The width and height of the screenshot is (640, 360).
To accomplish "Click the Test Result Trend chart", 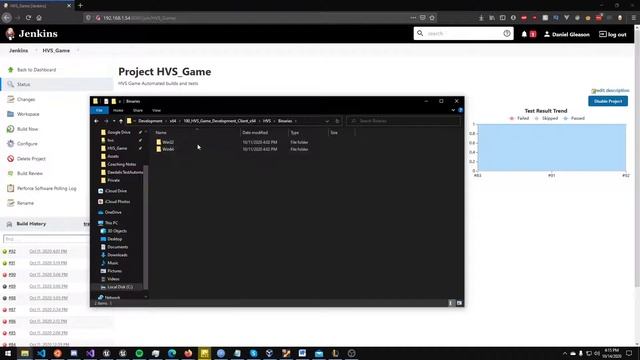I will click(x=551, y=147).
